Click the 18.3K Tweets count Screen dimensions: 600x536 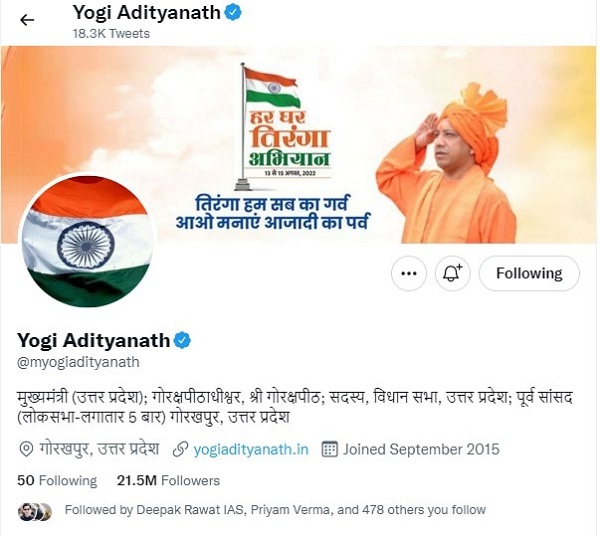coord(111,34)
